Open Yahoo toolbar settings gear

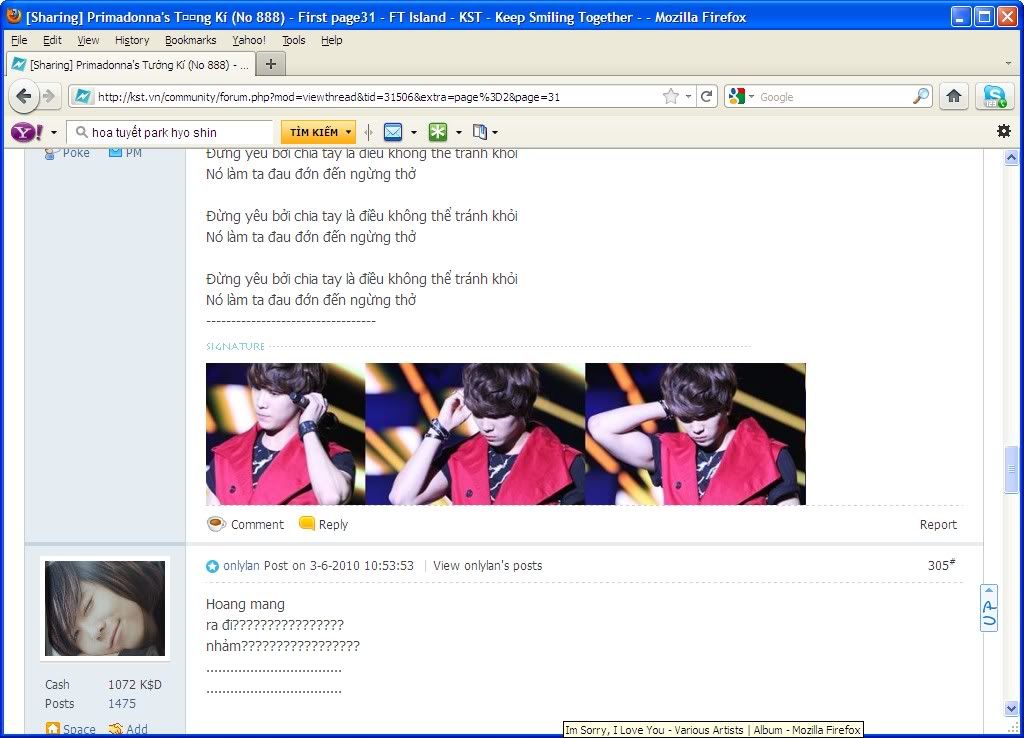coord(1004,131)
